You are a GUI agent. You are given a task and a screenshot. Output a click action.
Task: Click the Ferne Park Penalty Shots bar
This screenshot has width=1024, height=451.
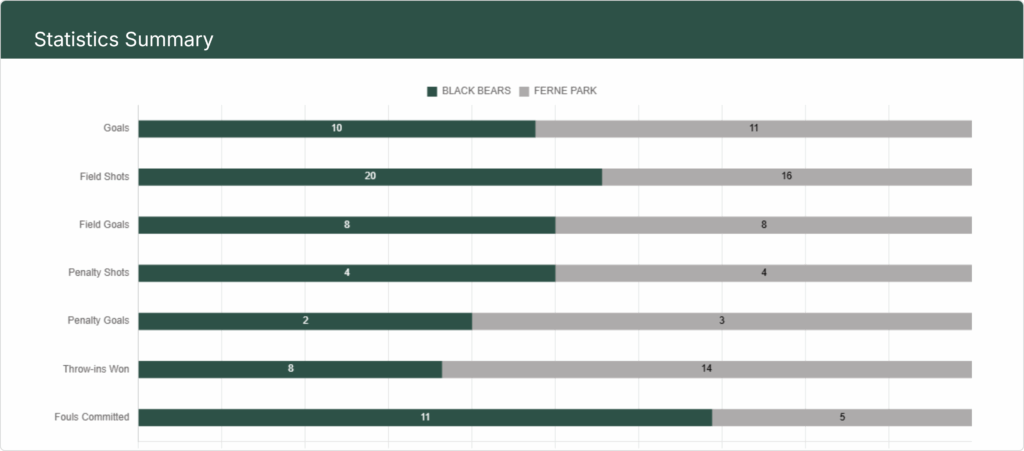[x=763, y=273]
